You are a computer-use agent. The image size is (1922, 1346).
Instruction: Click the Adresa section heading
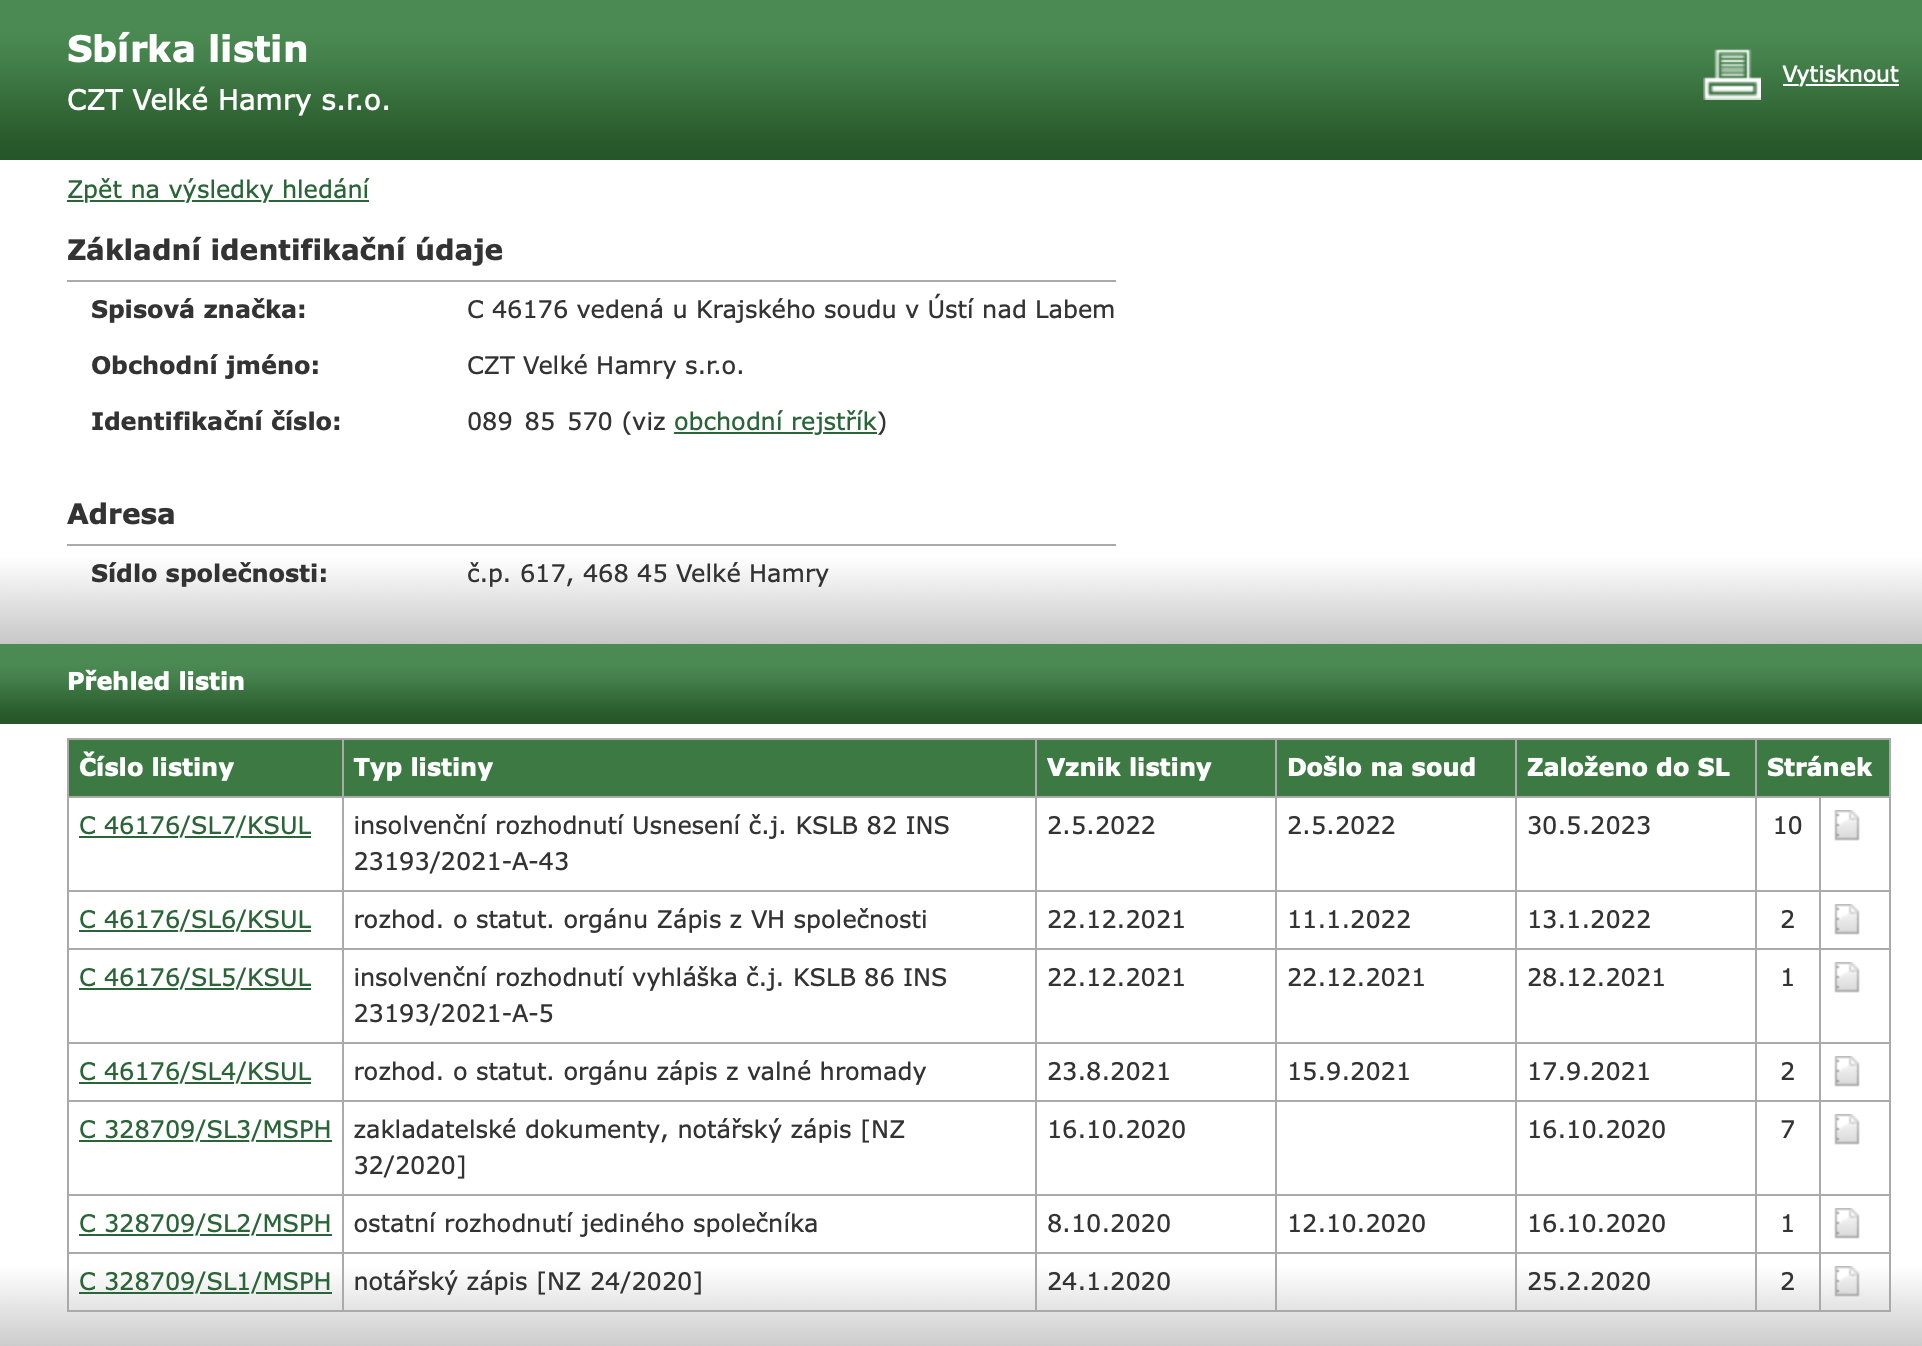coord(121,514)
